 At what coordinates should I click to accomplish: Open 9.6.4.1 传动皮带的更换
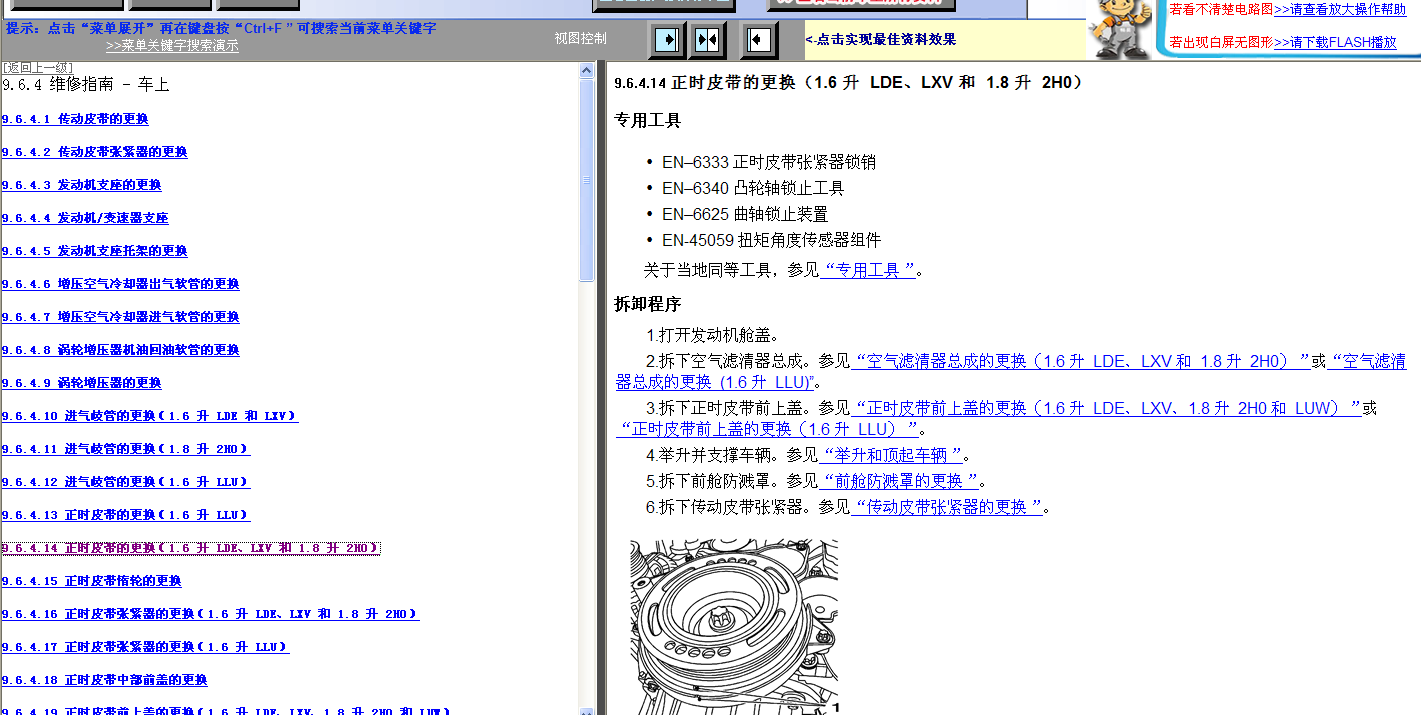(75, 119)
